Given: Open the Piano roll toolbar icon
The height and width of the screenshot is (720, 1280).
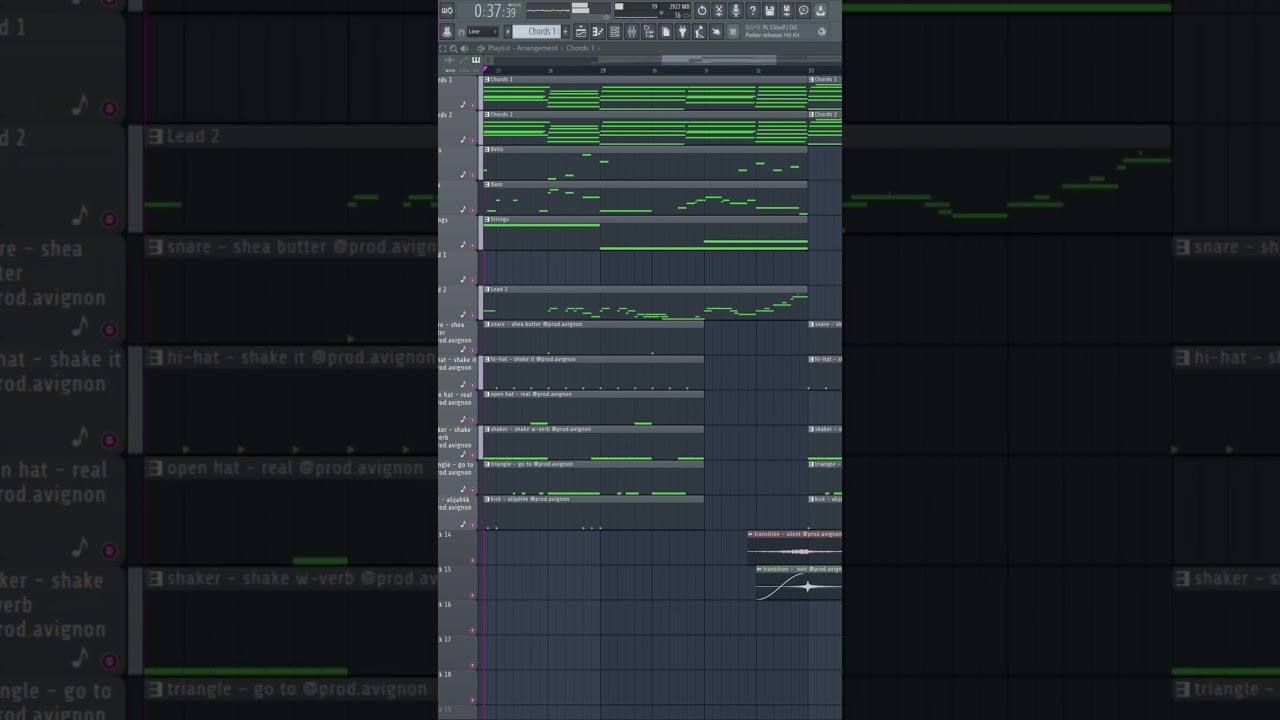Looking at the screenshot, I should coord(598,32).
